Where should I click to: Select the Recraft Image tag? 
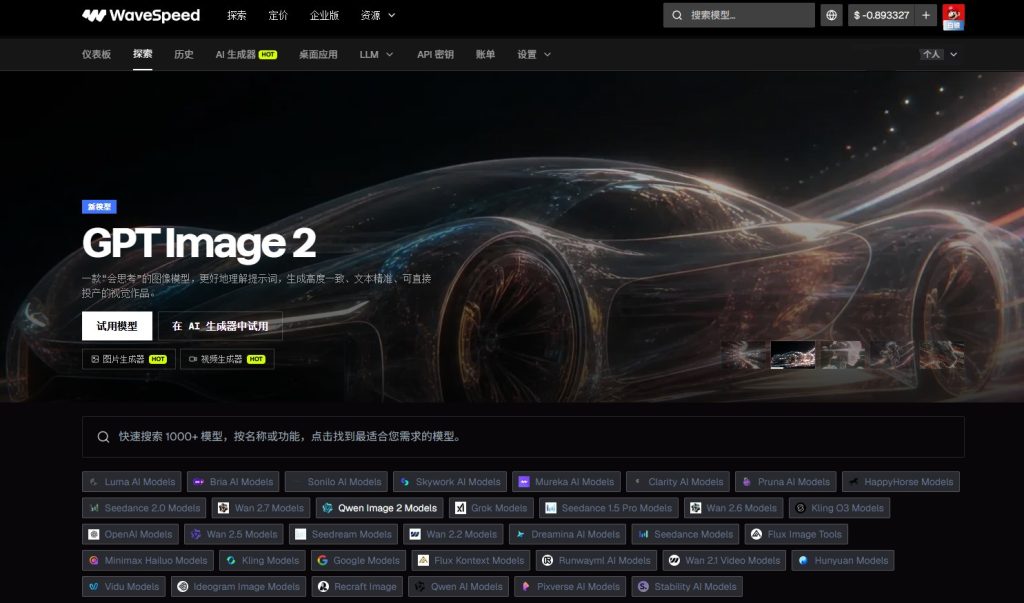(x=357, y=586)
